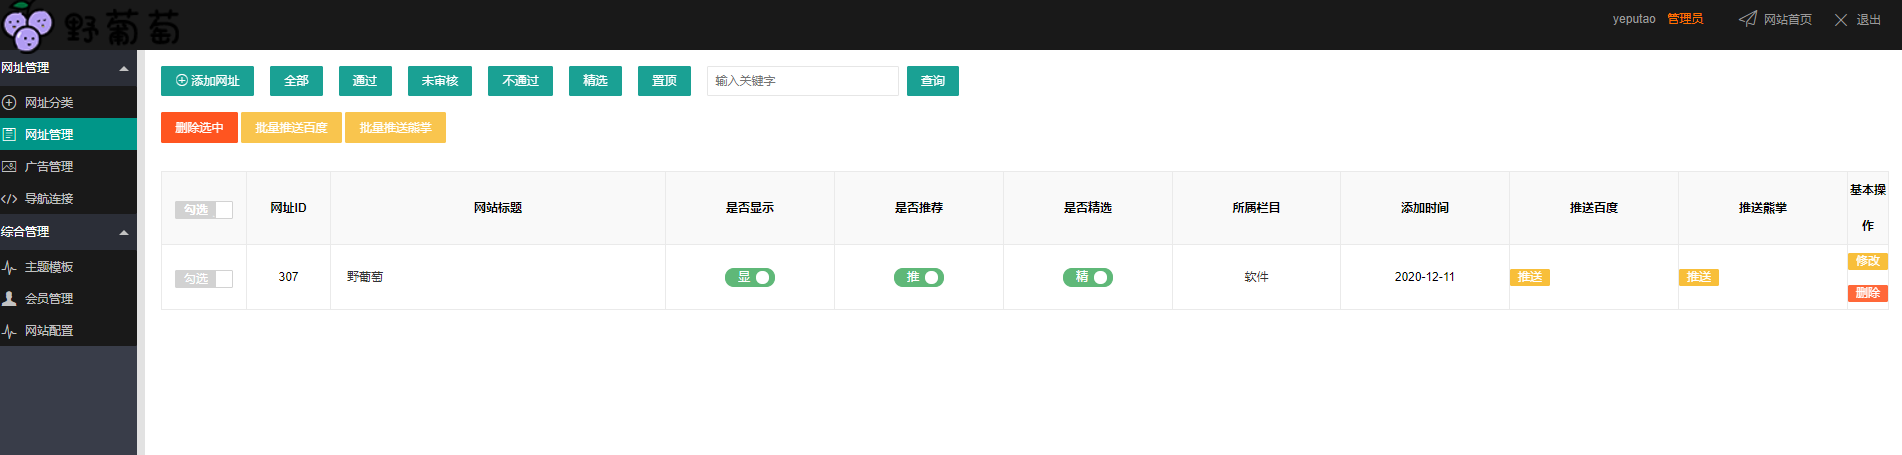Click 批量推送熊掌 button
Image resolution: width=1902 pixels, height=455 pixels.
click(395, 128)
